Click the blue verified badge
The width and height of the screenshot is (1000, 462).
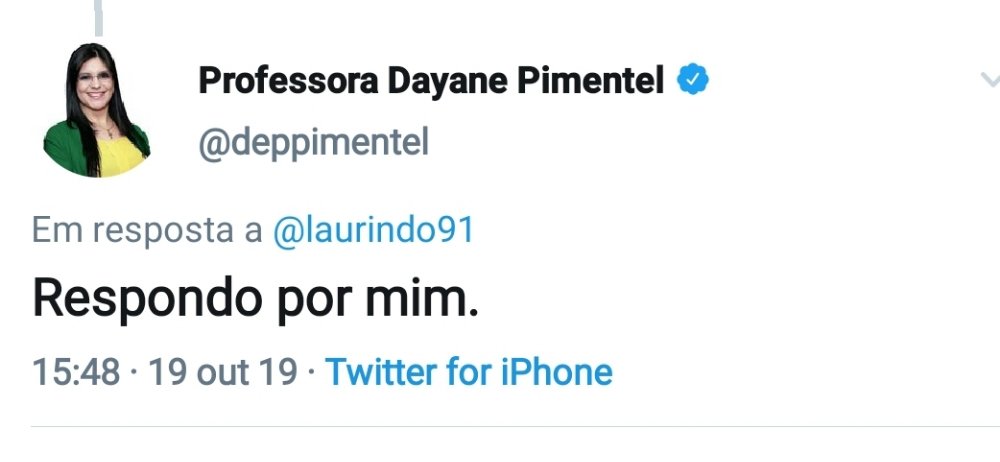coord(693,81)
